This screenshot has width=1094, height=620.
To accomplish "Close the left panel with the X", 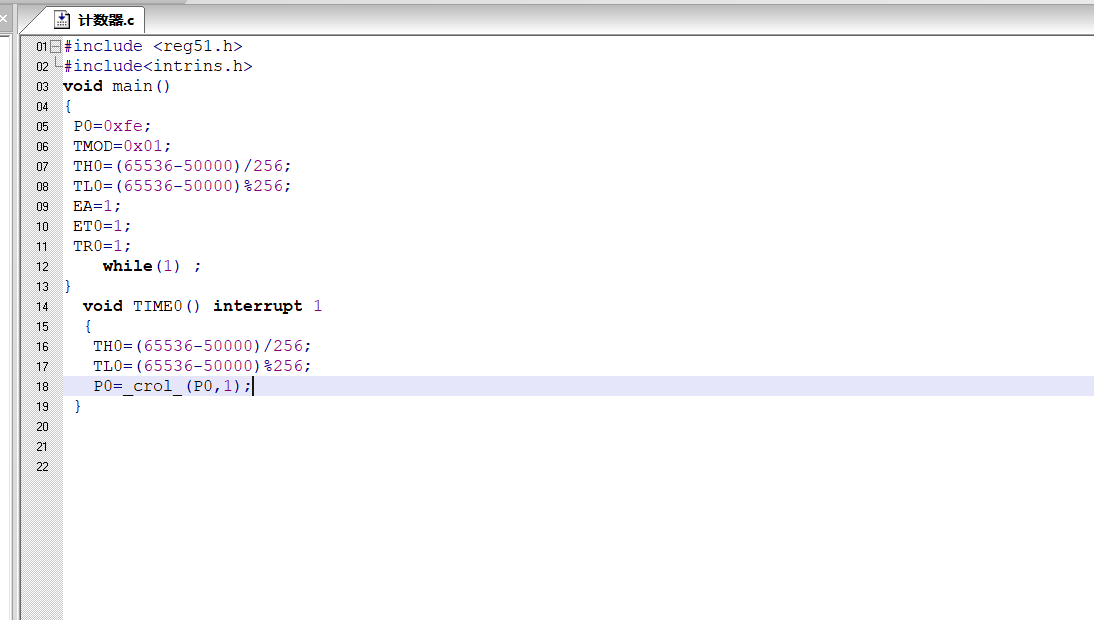I will tap(3, 19).
